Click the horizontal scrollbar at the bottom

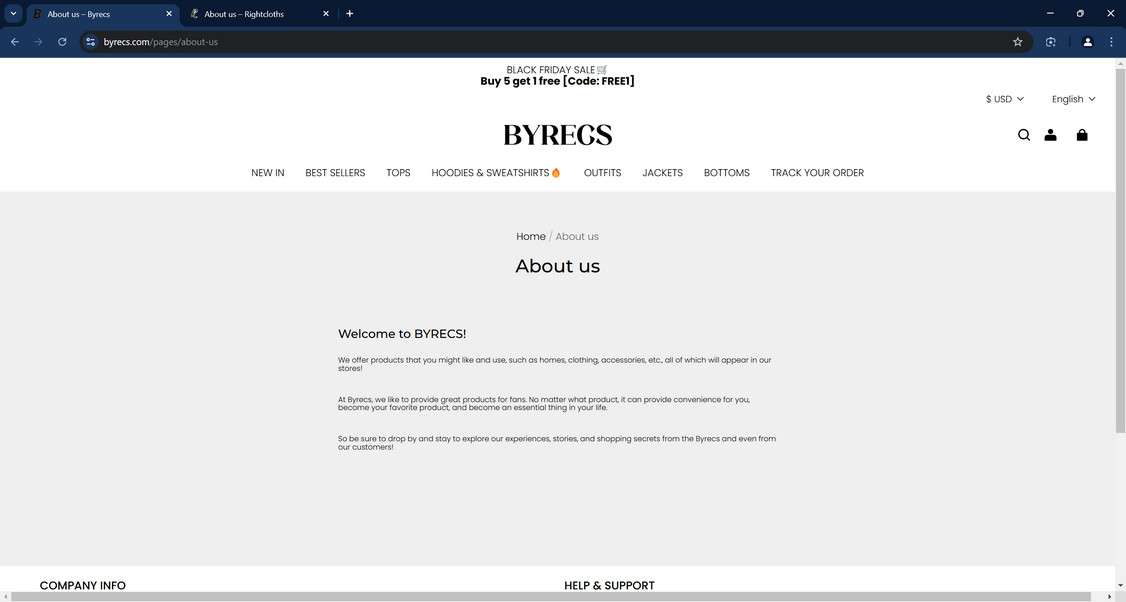[x=553, y=597]
